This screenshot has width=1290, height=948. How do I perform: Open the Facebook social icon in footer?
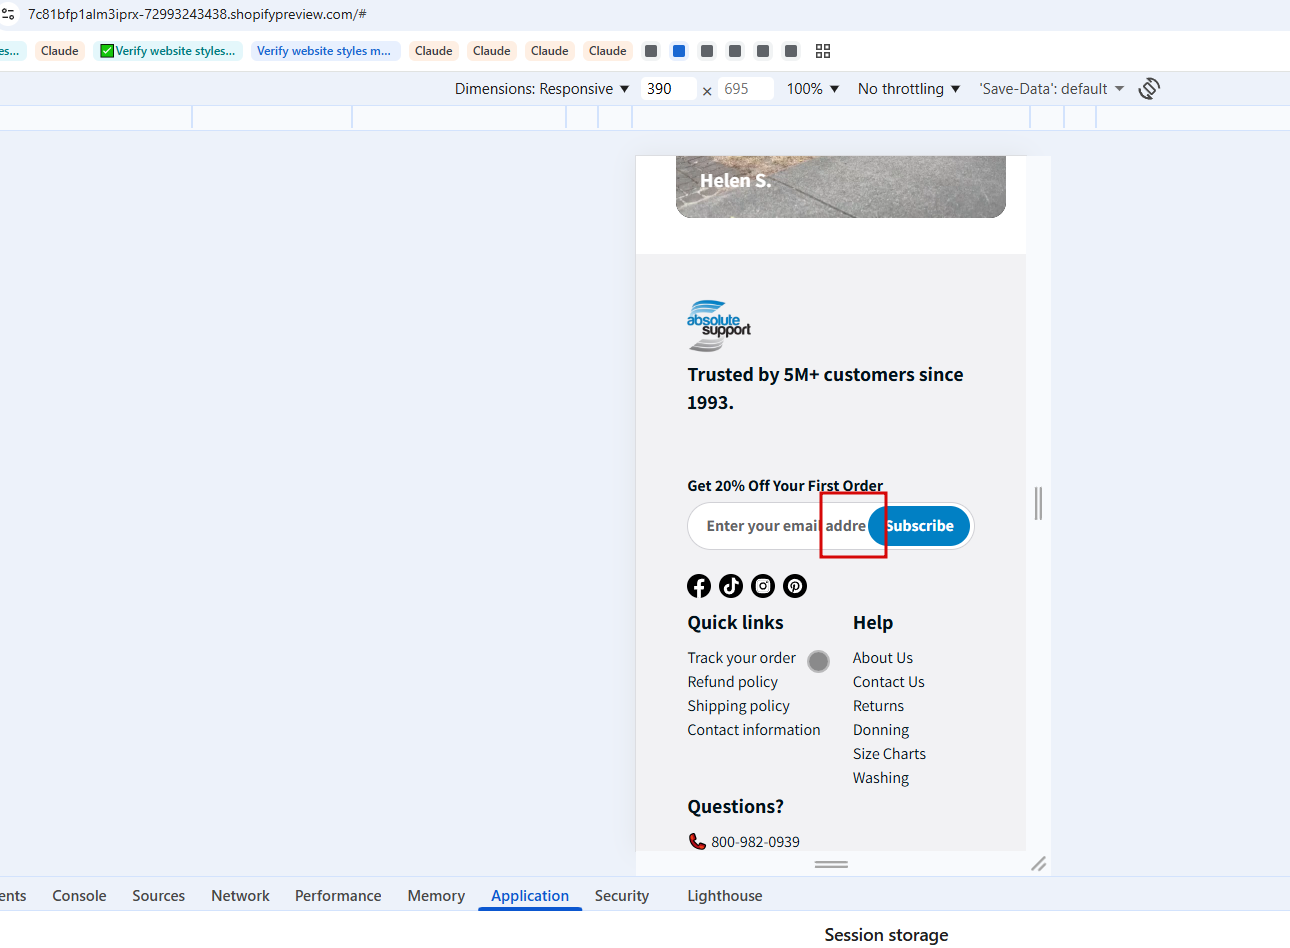699,586
